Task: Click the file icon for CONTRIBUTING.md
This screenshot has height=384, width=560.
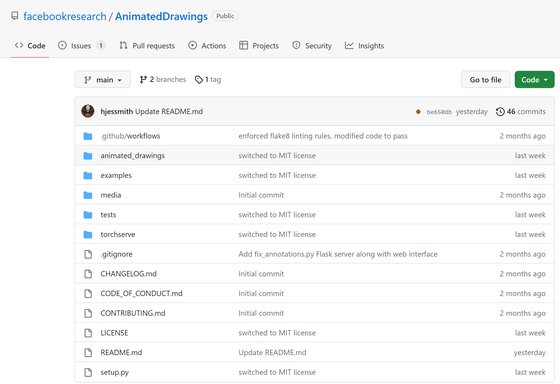Action: (x=88, y=313)
